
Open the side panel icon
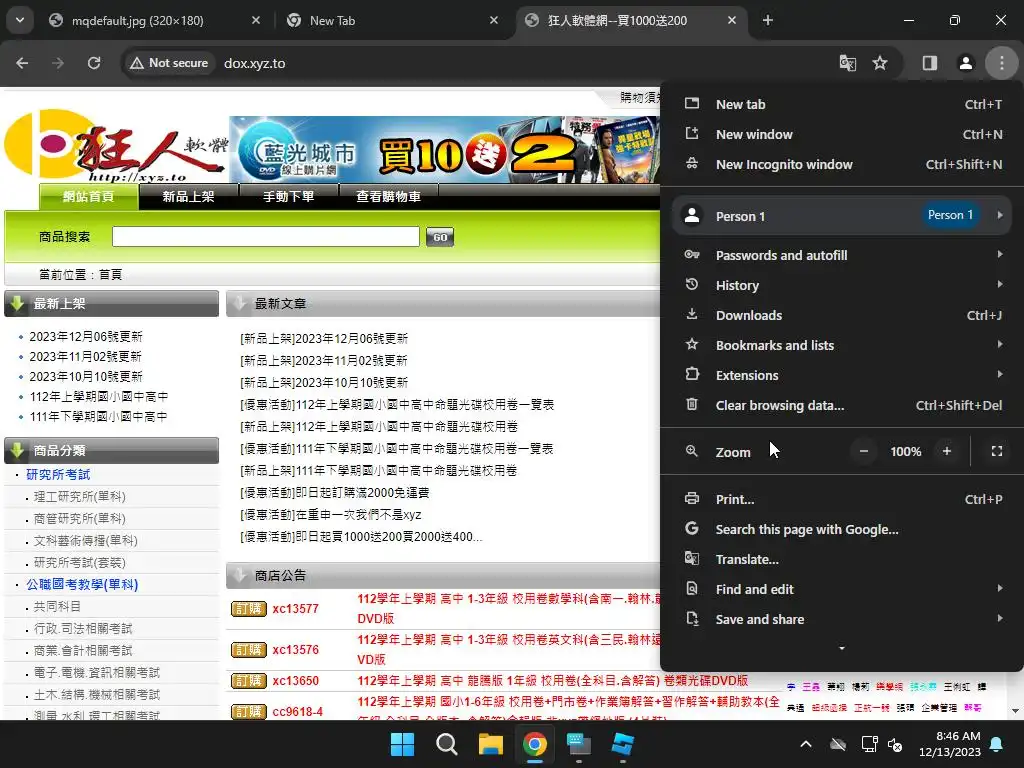coord(929,63)
